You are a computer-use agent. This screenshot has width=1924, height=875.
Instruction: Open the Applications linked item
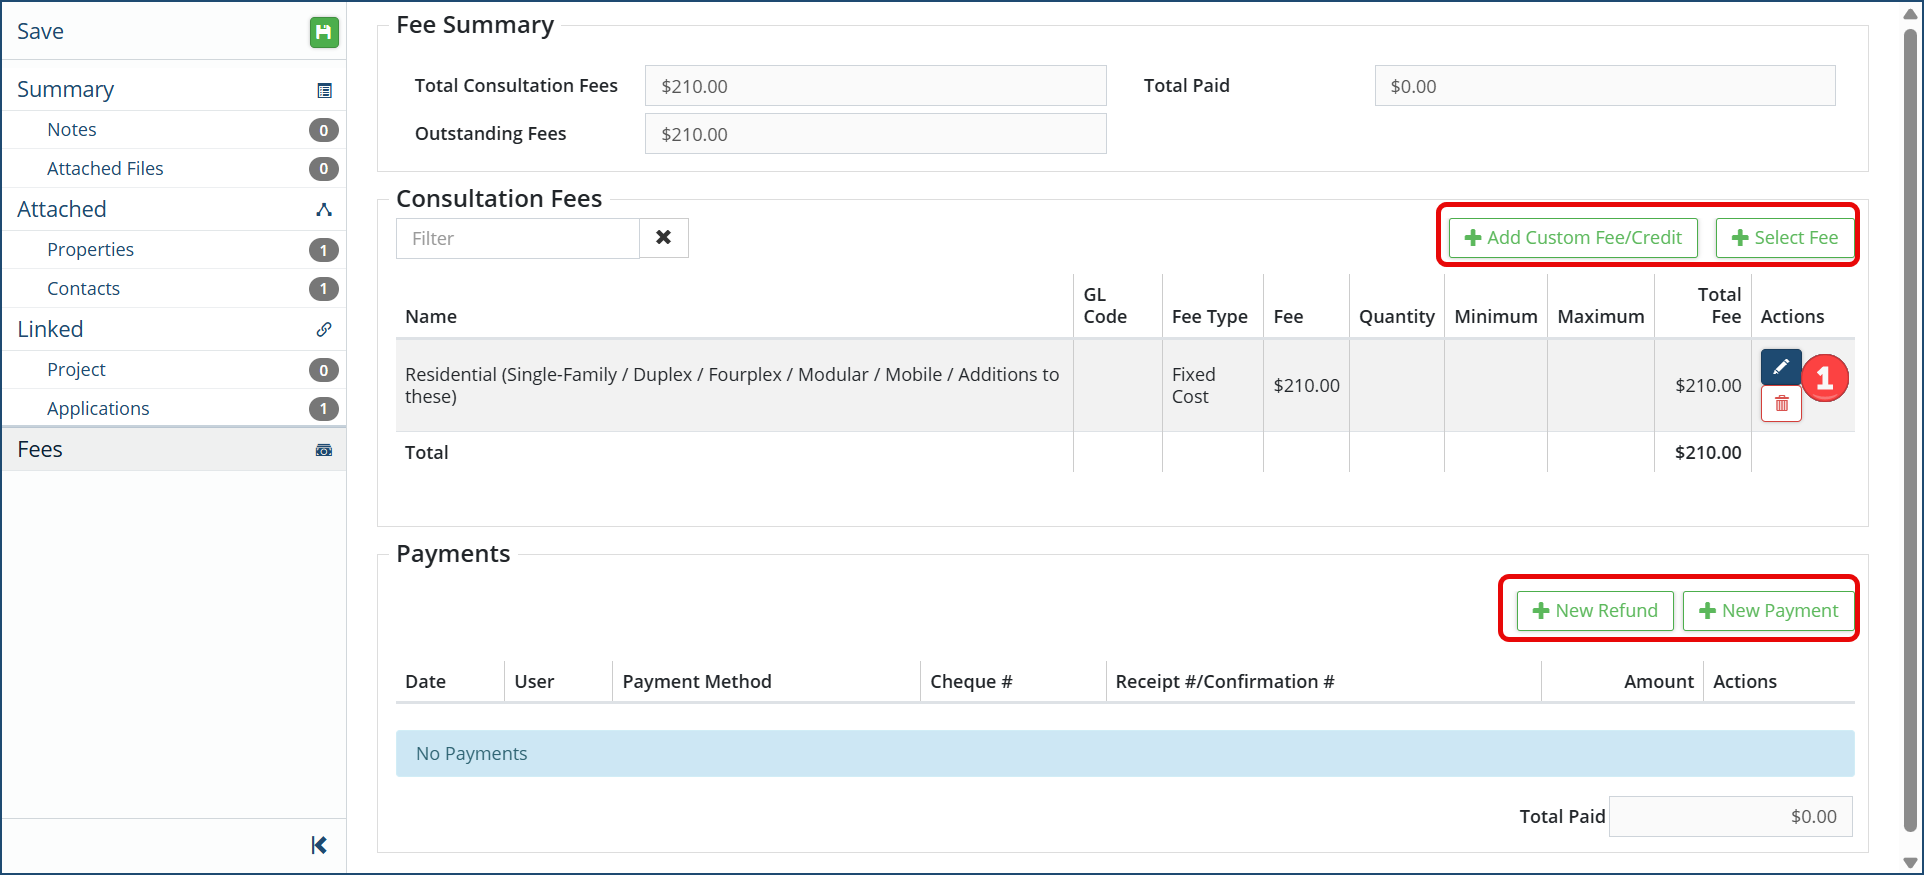(98, 409)
